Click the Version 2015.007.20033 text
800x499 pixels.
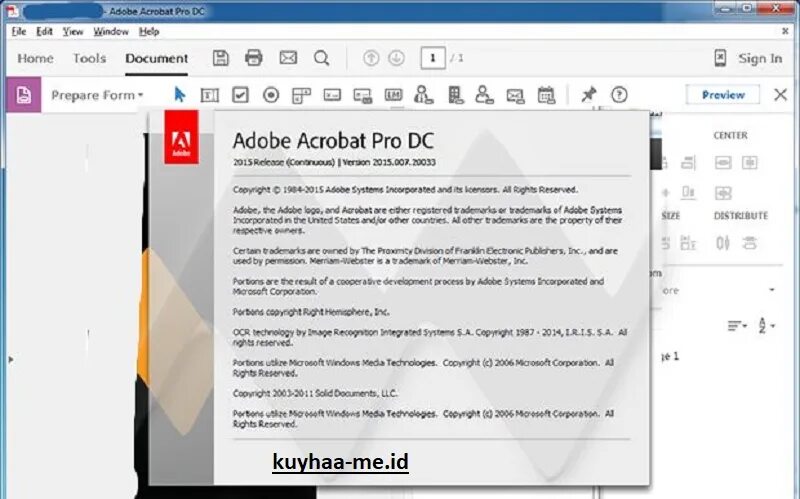click(x=389, y=162)
